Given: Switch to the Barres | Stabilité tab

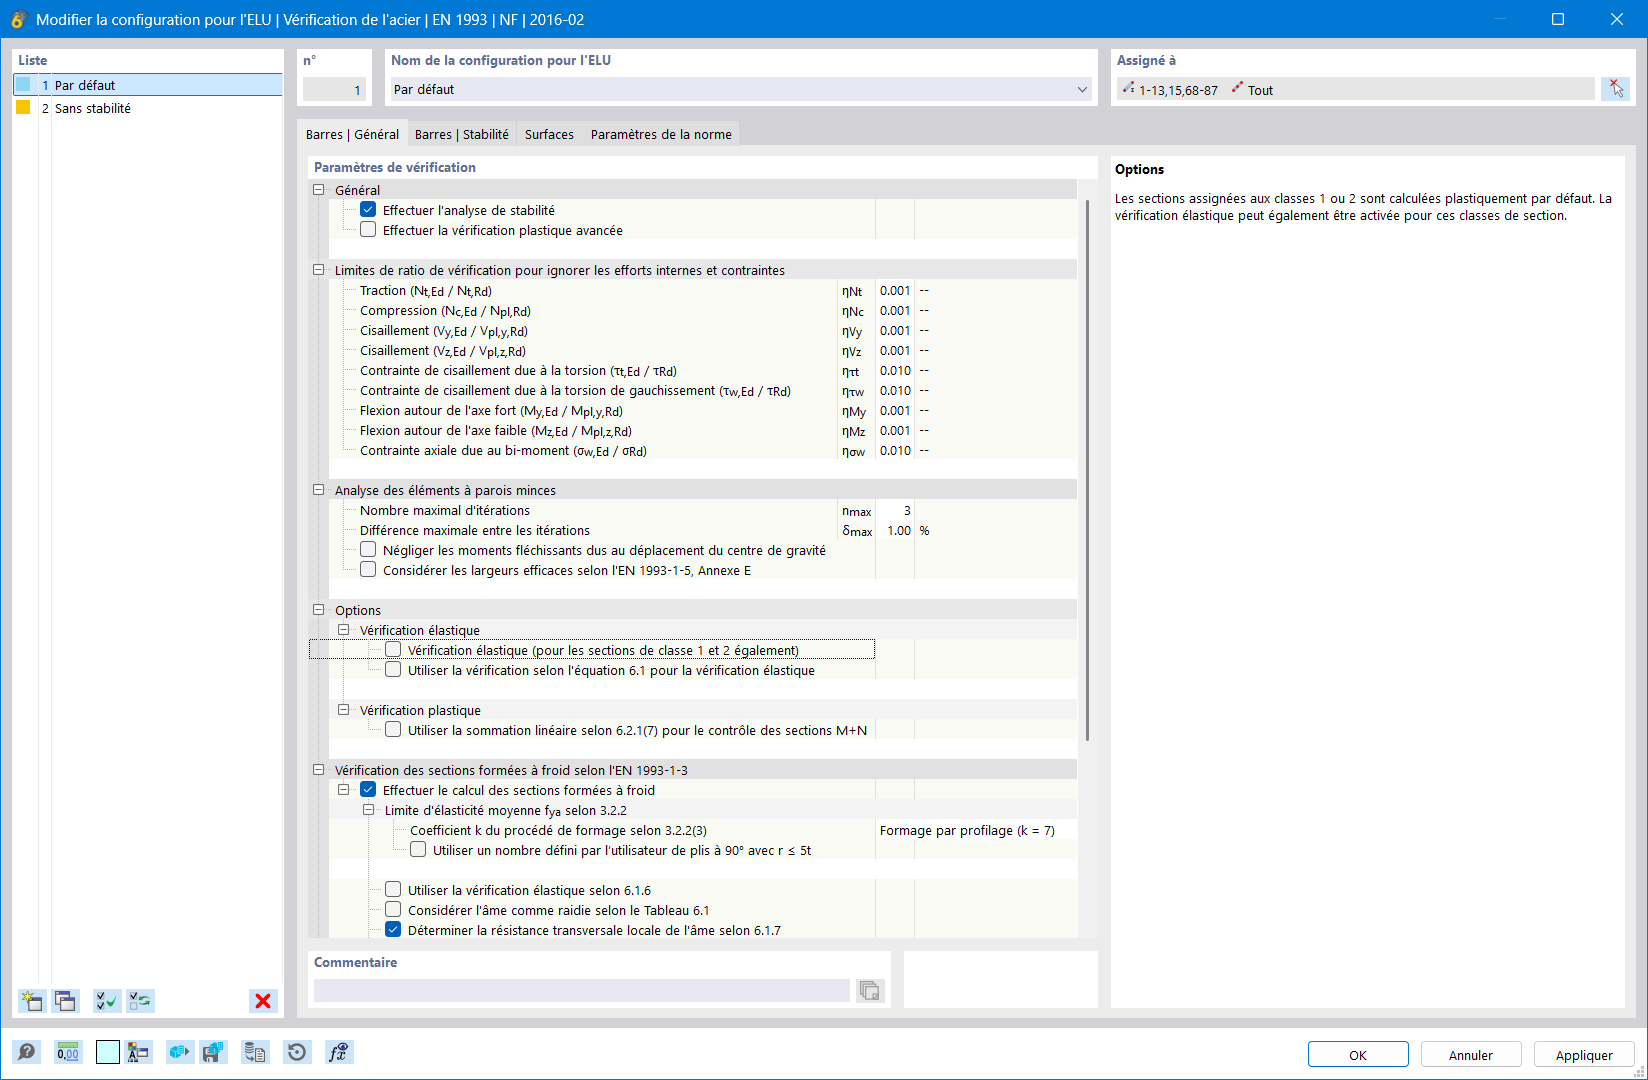Looking at the screenshot, I should click(462, 133).
